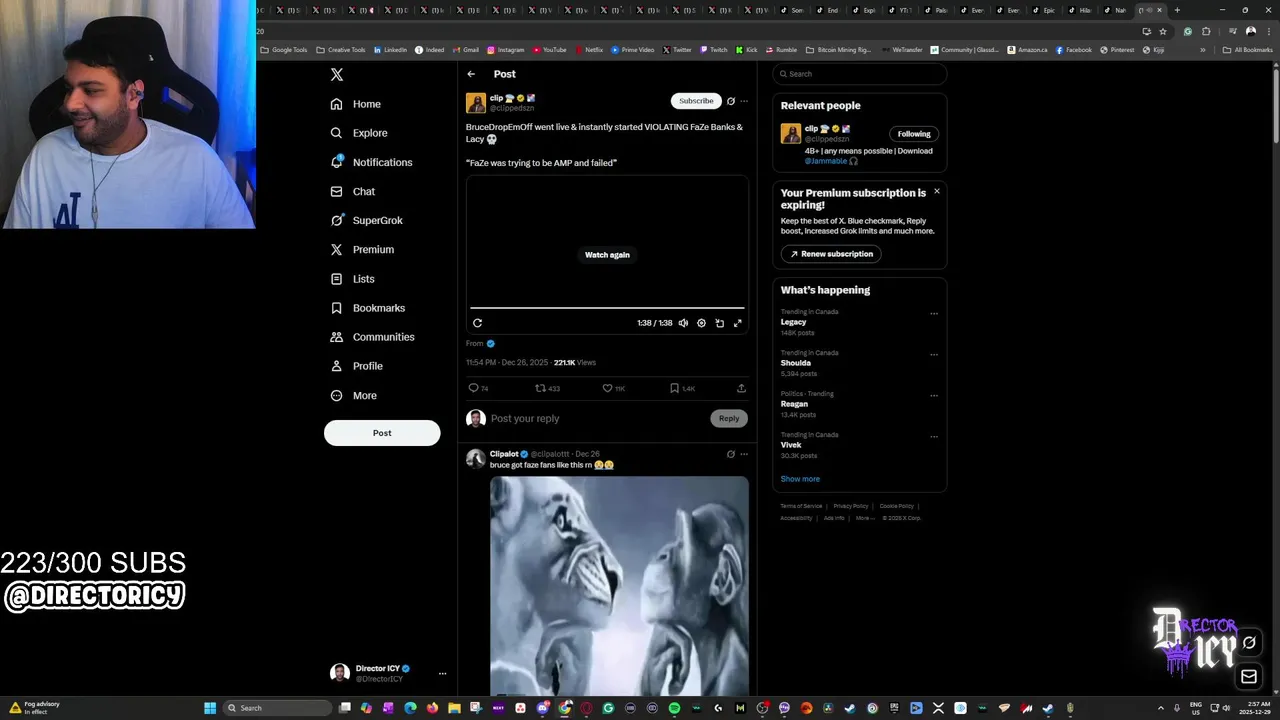Image resolution: width=1280 pixels, height=720 pixels.
Task: Open the Google Tools bookmark folder
Action: coord(284,50)
